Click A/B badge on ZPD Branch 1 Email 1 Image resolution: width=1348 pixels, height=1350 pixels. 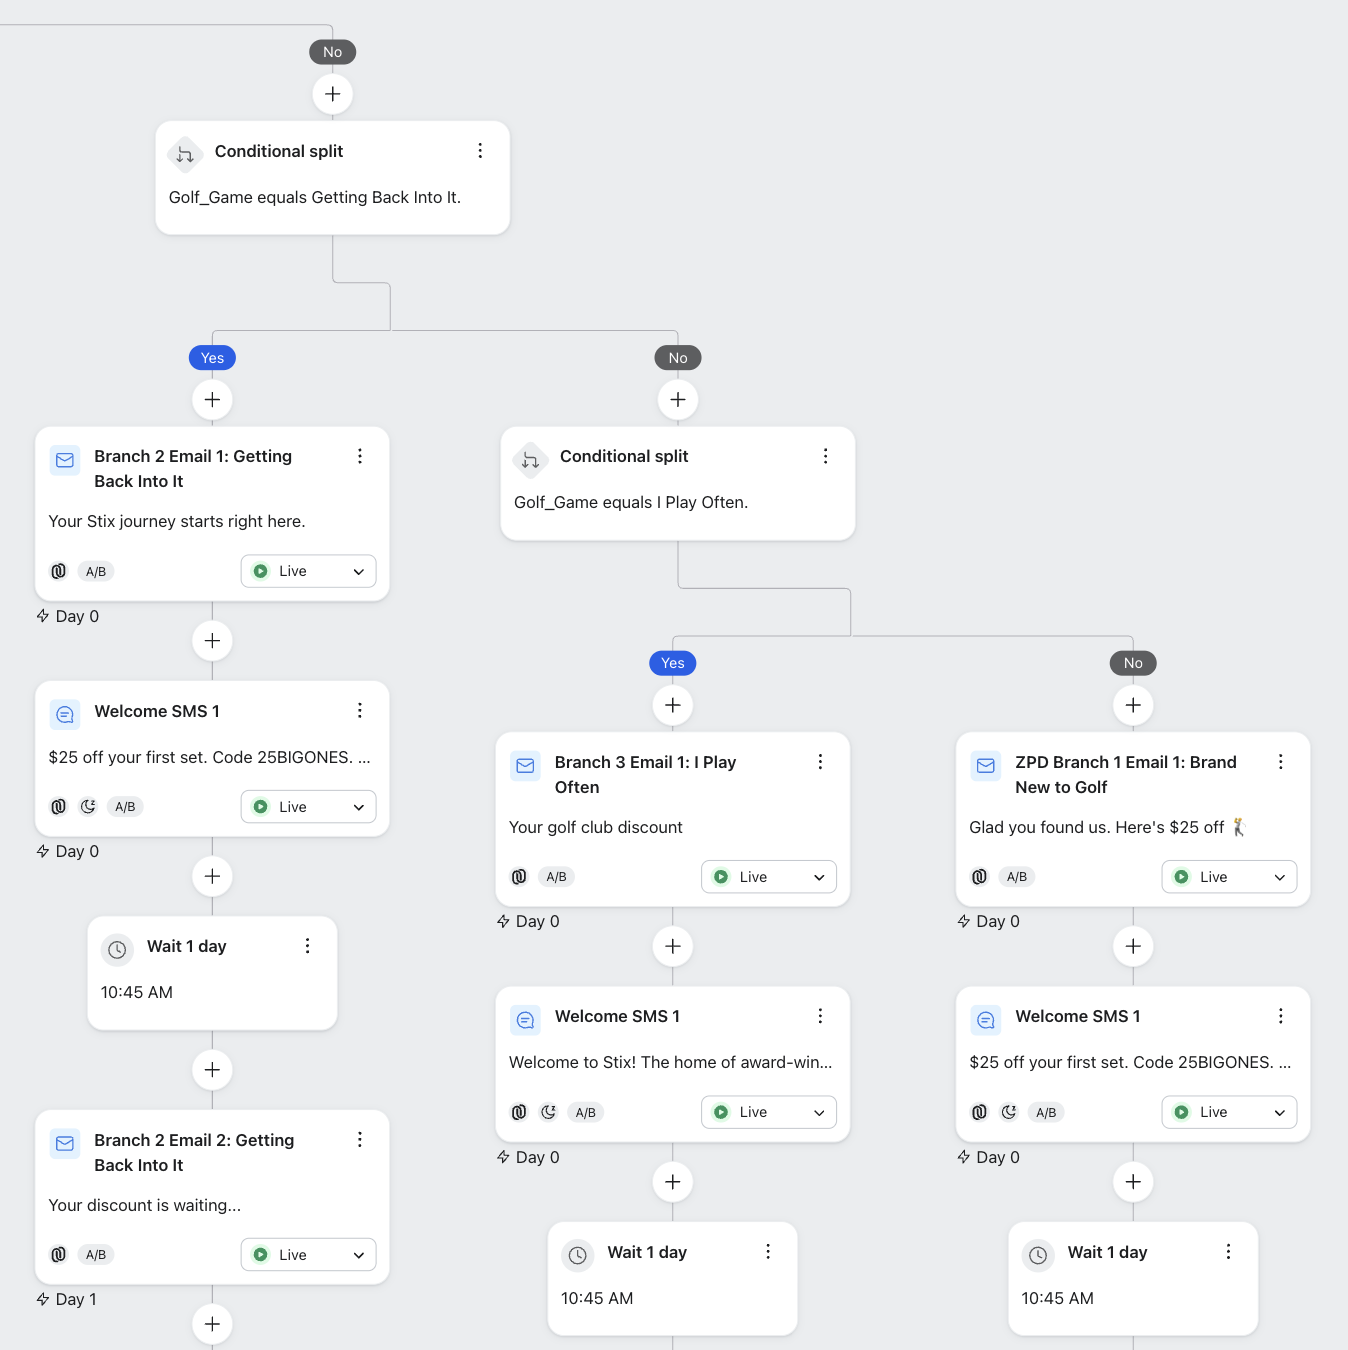pyautogui.click(x=1017, y=877)
